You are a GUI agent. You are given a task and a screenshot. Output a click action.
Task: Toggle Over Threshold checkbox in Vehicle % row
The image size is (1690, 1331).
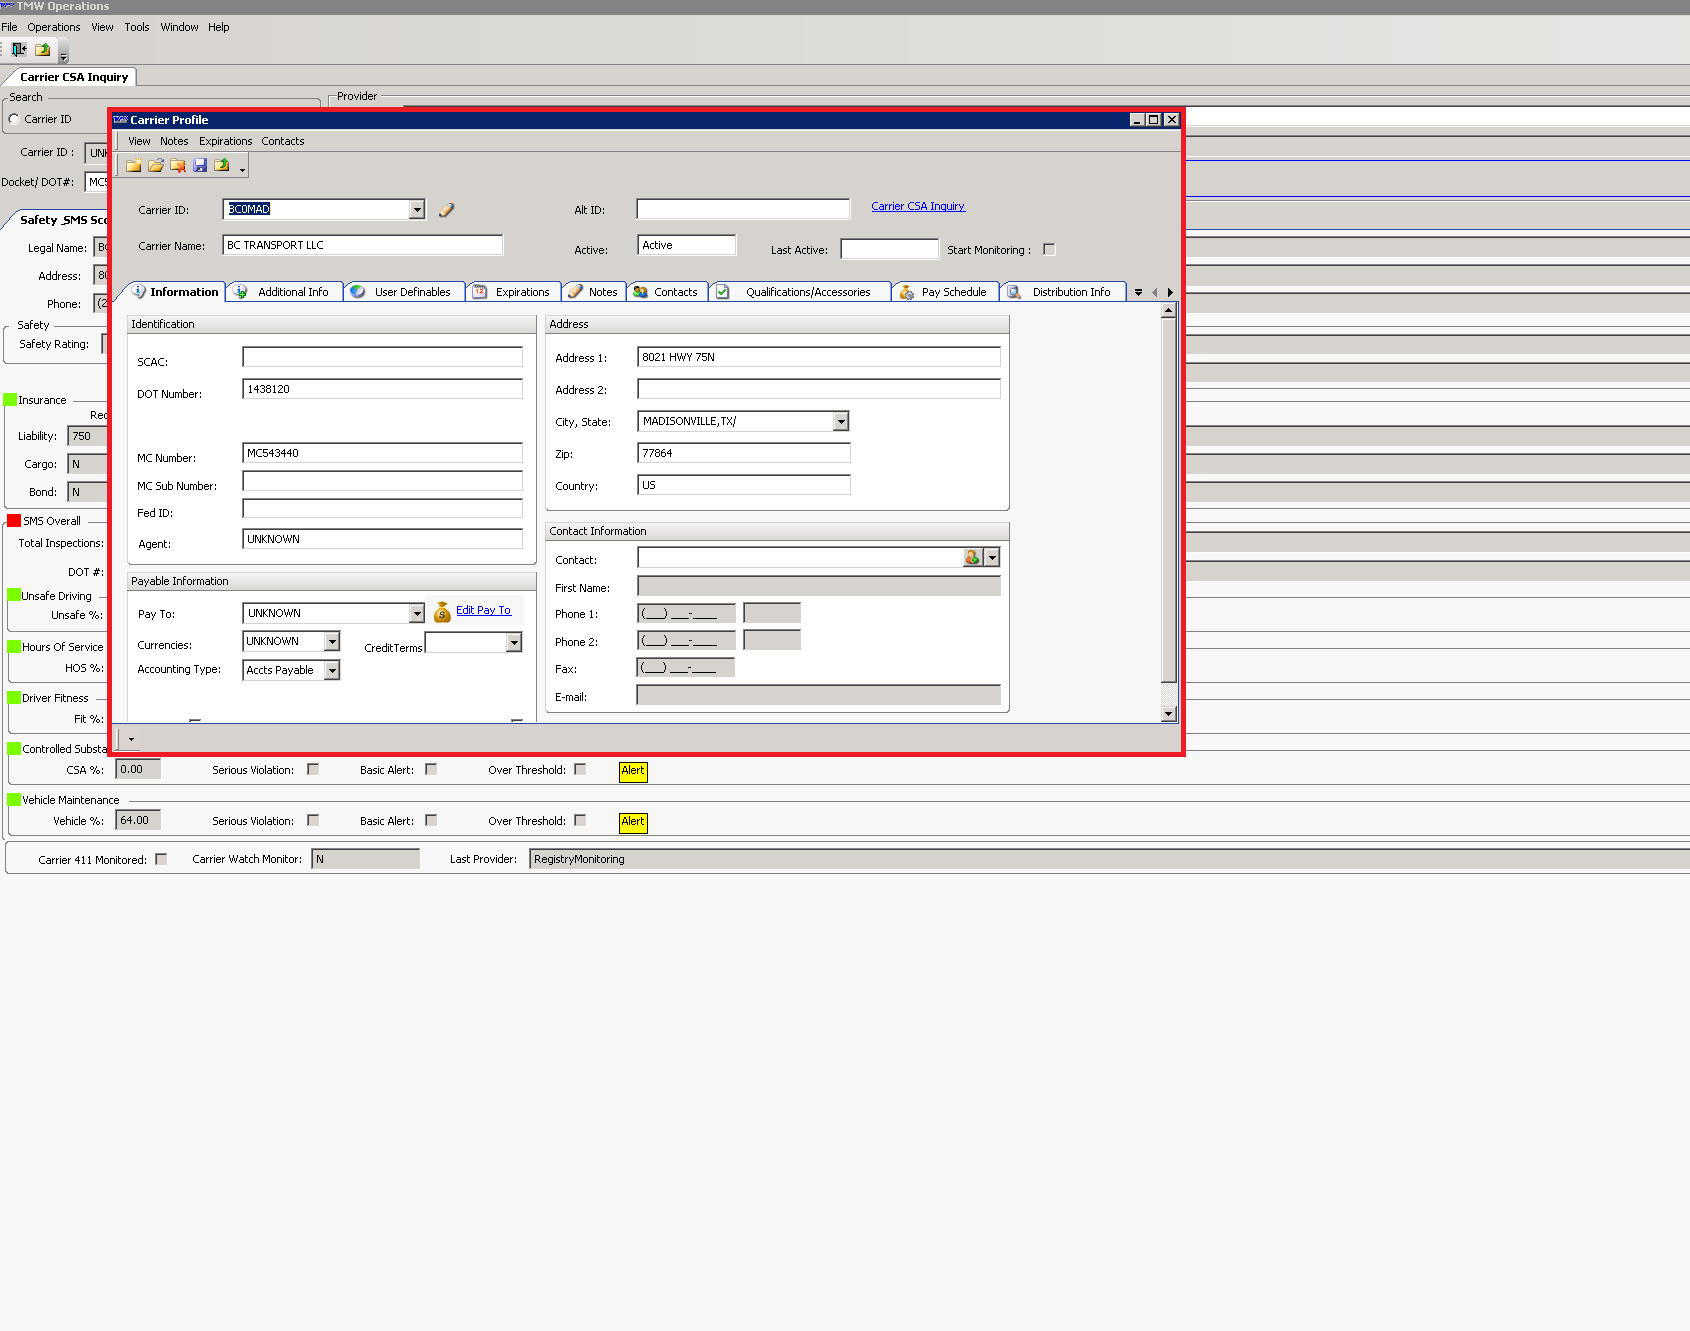click(580, 820)
